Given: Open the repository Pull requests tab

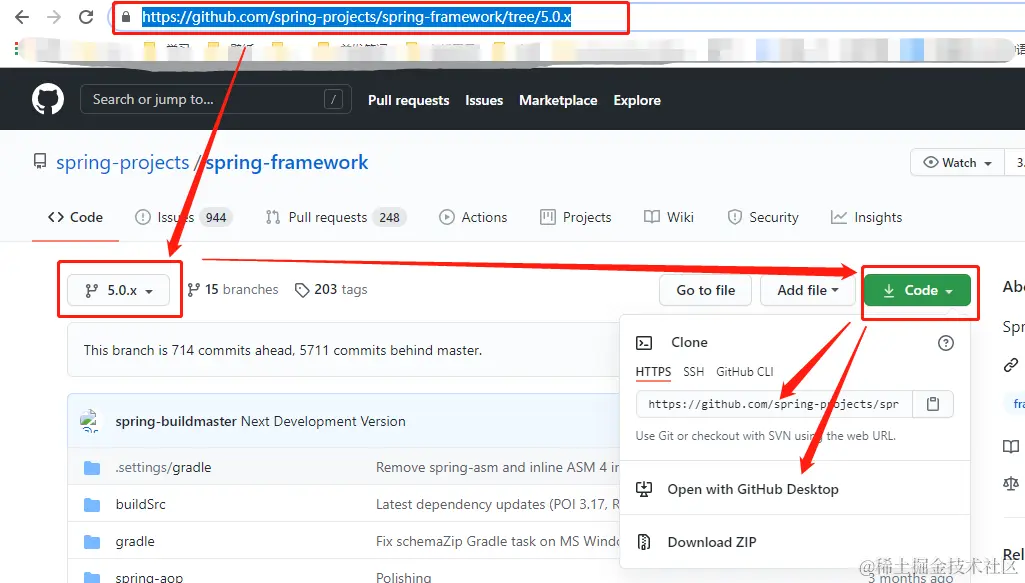Looking at the screenshot, I should (336, 217).
